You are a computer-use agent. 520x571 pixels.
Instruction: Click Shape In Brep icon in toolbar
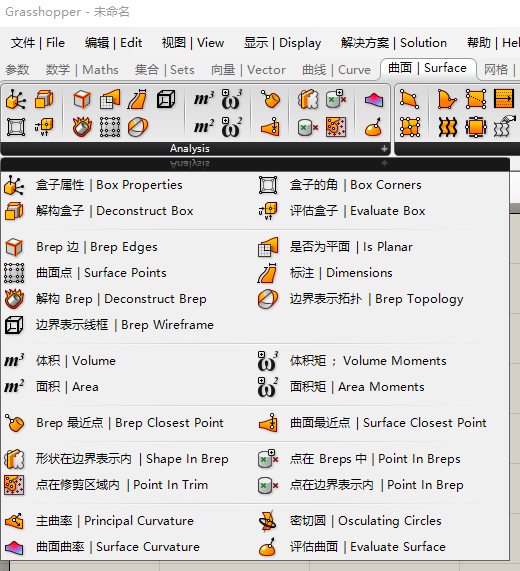(x=308, y=99)
